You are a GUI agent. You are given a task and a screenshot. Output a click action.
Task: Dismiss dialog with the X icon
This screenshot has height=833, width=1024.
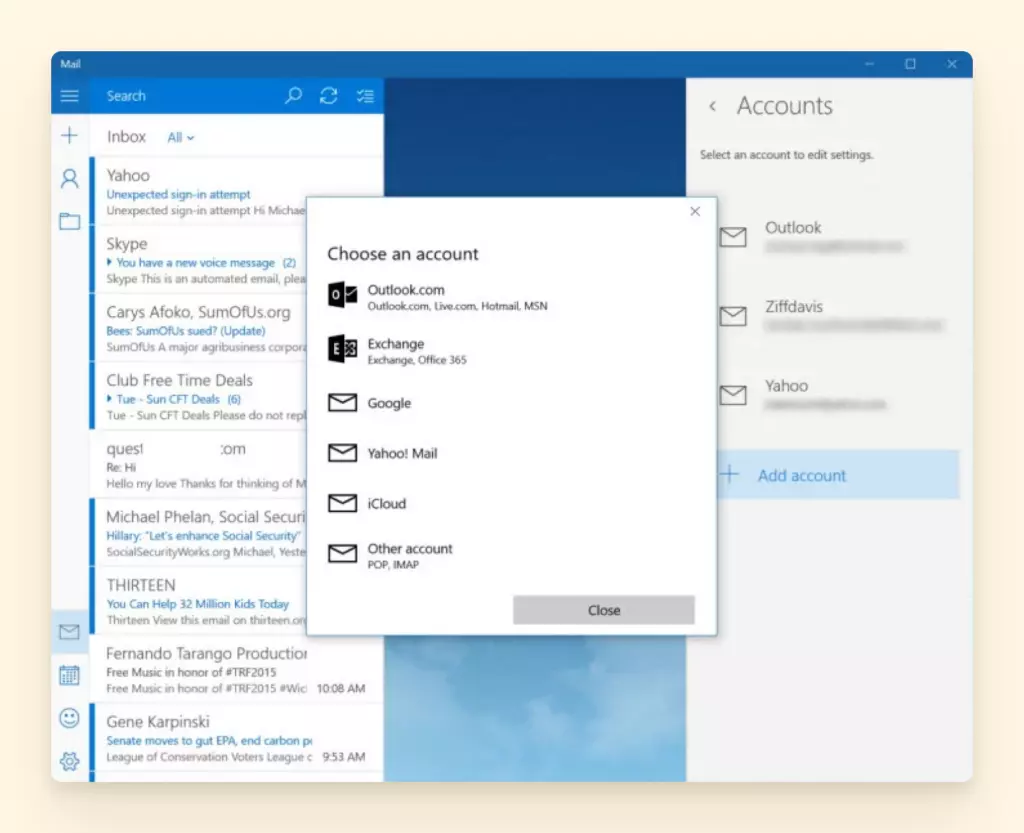click(x=695, y=211)
